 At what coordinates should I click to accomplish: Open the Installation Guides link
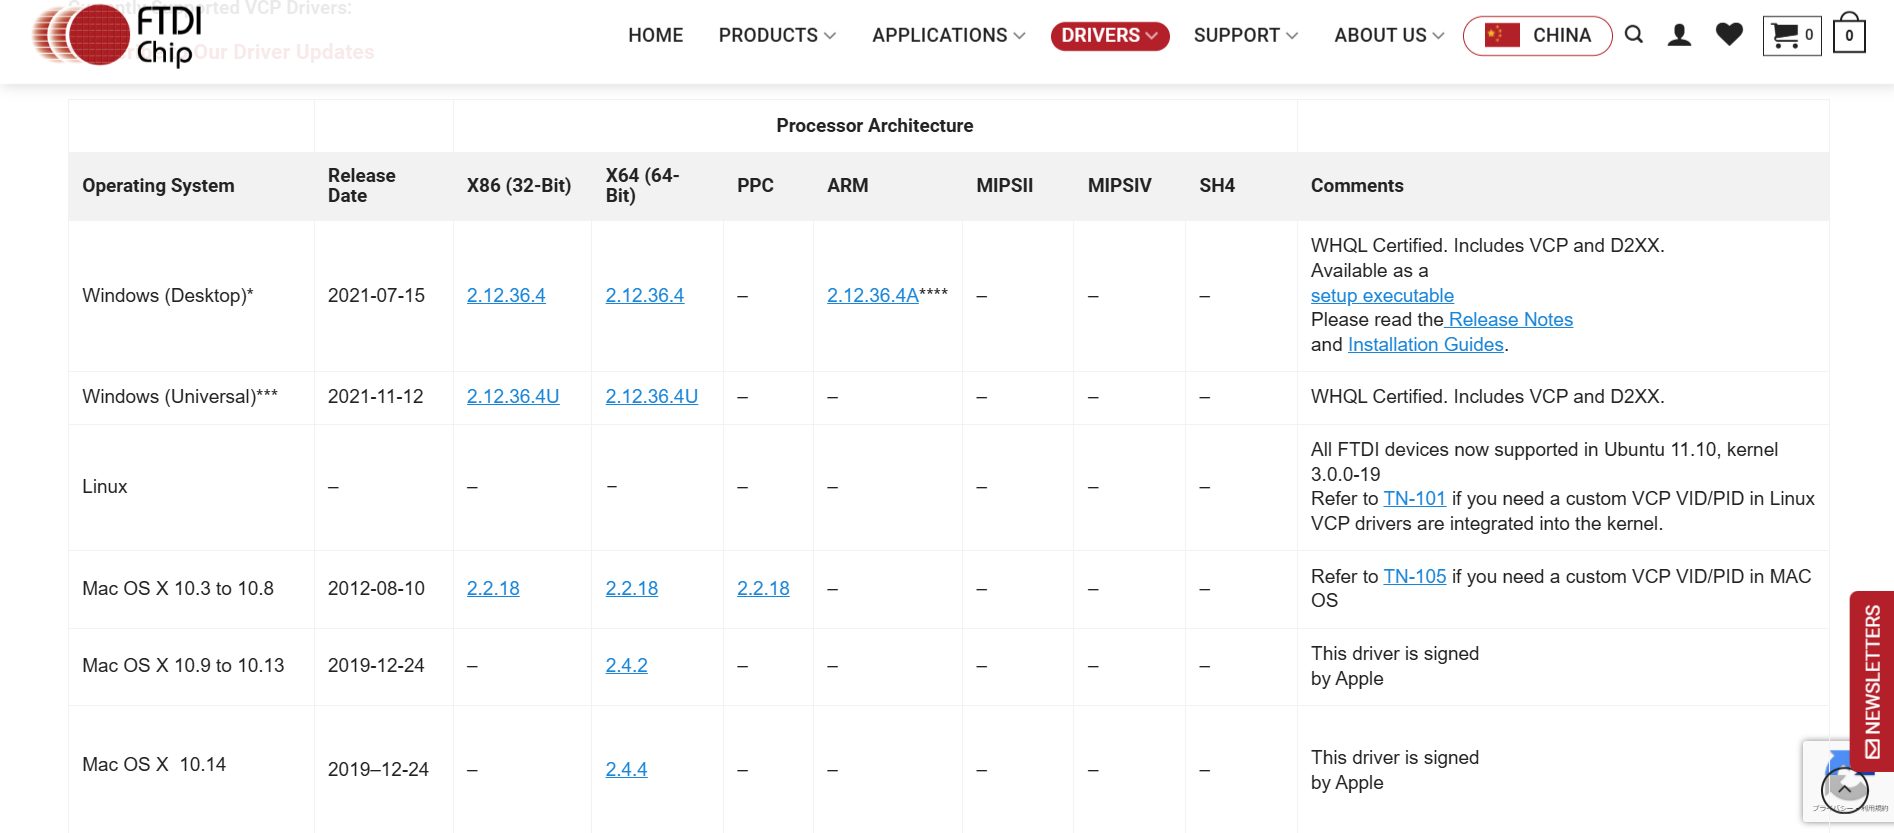click(x=1426, y=344)
